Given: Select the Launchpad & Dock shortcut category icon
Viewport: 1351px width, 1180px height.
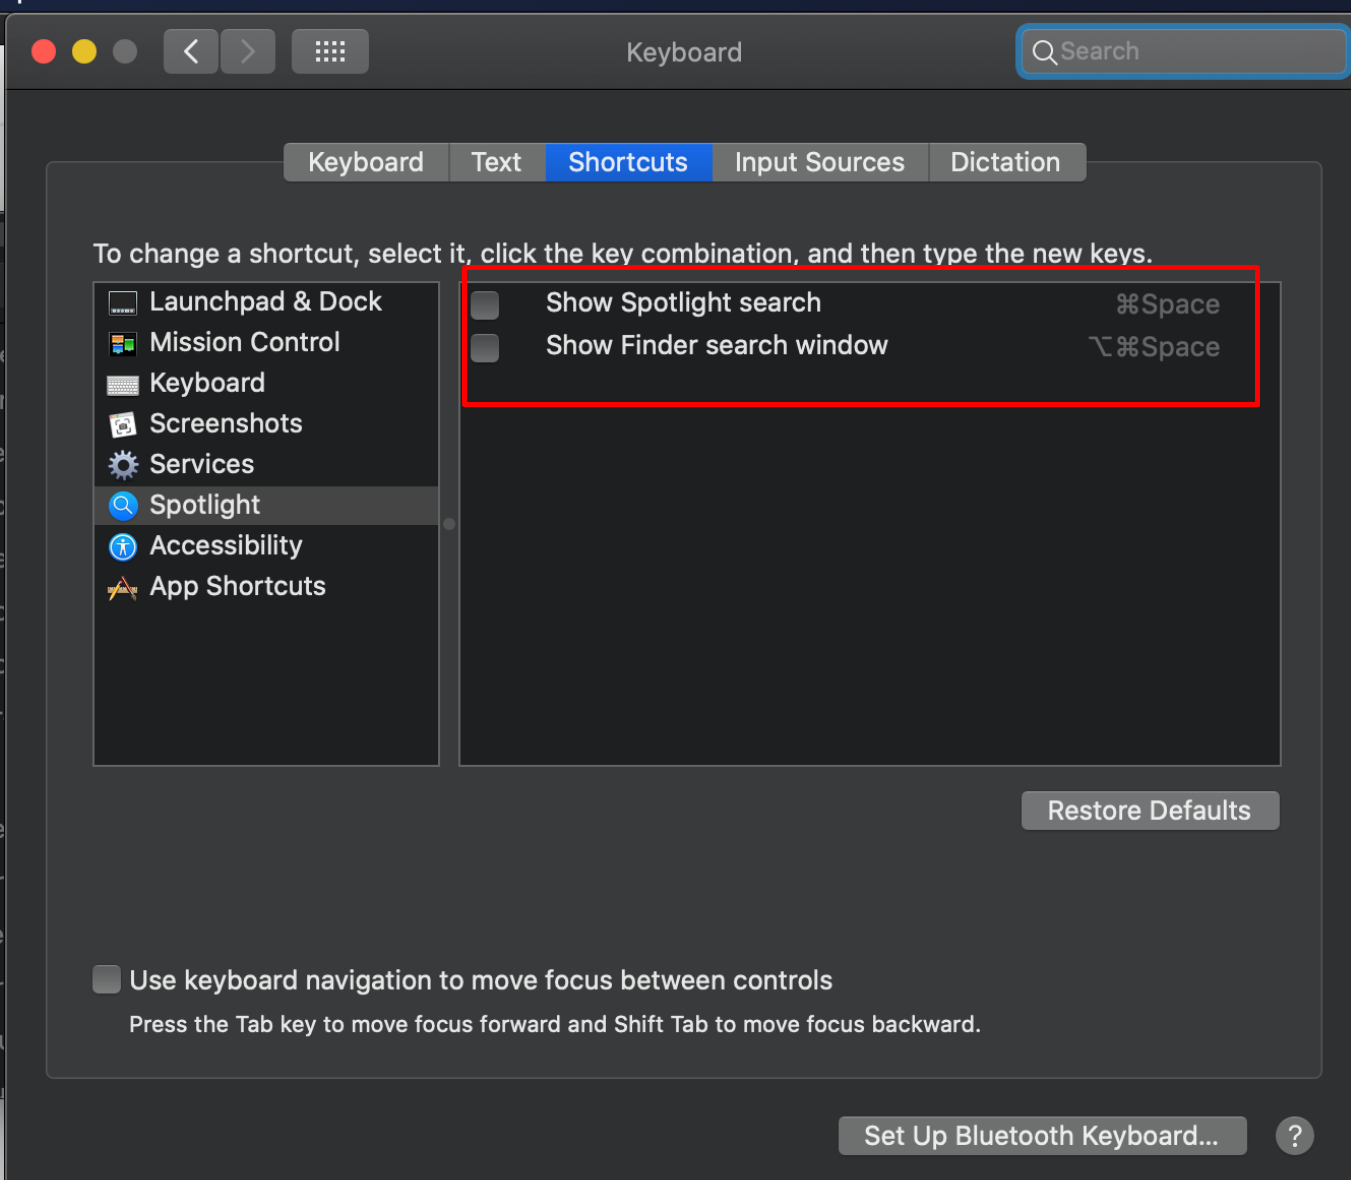Looking at the screenshot, I should tap(122, 302).
